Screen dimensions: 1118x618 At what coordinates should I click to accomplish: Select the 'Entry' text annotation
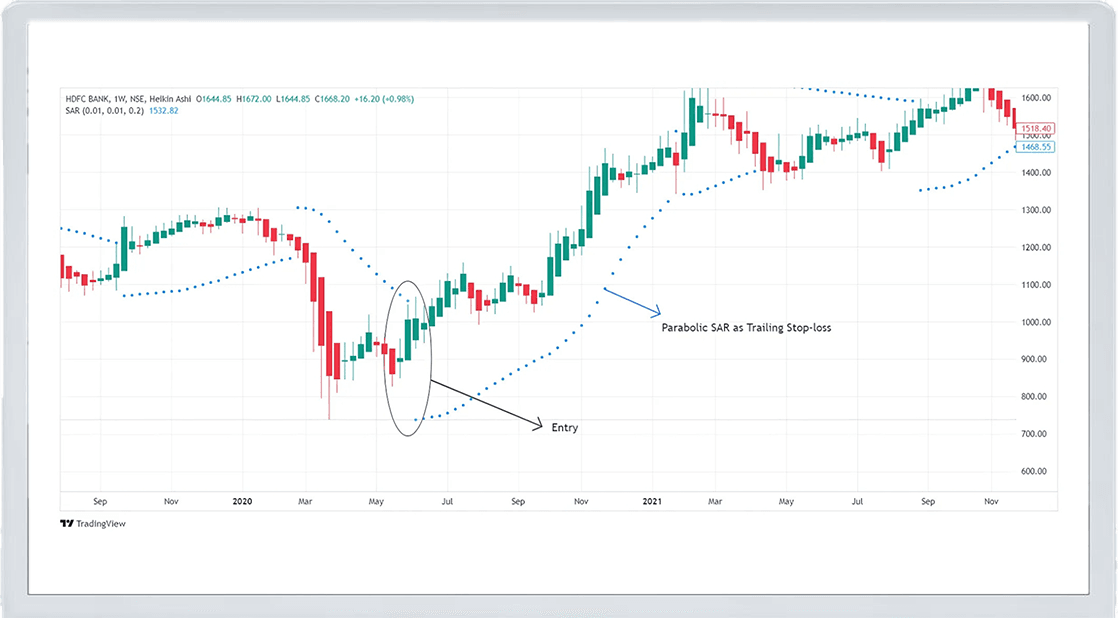point(564,428)
